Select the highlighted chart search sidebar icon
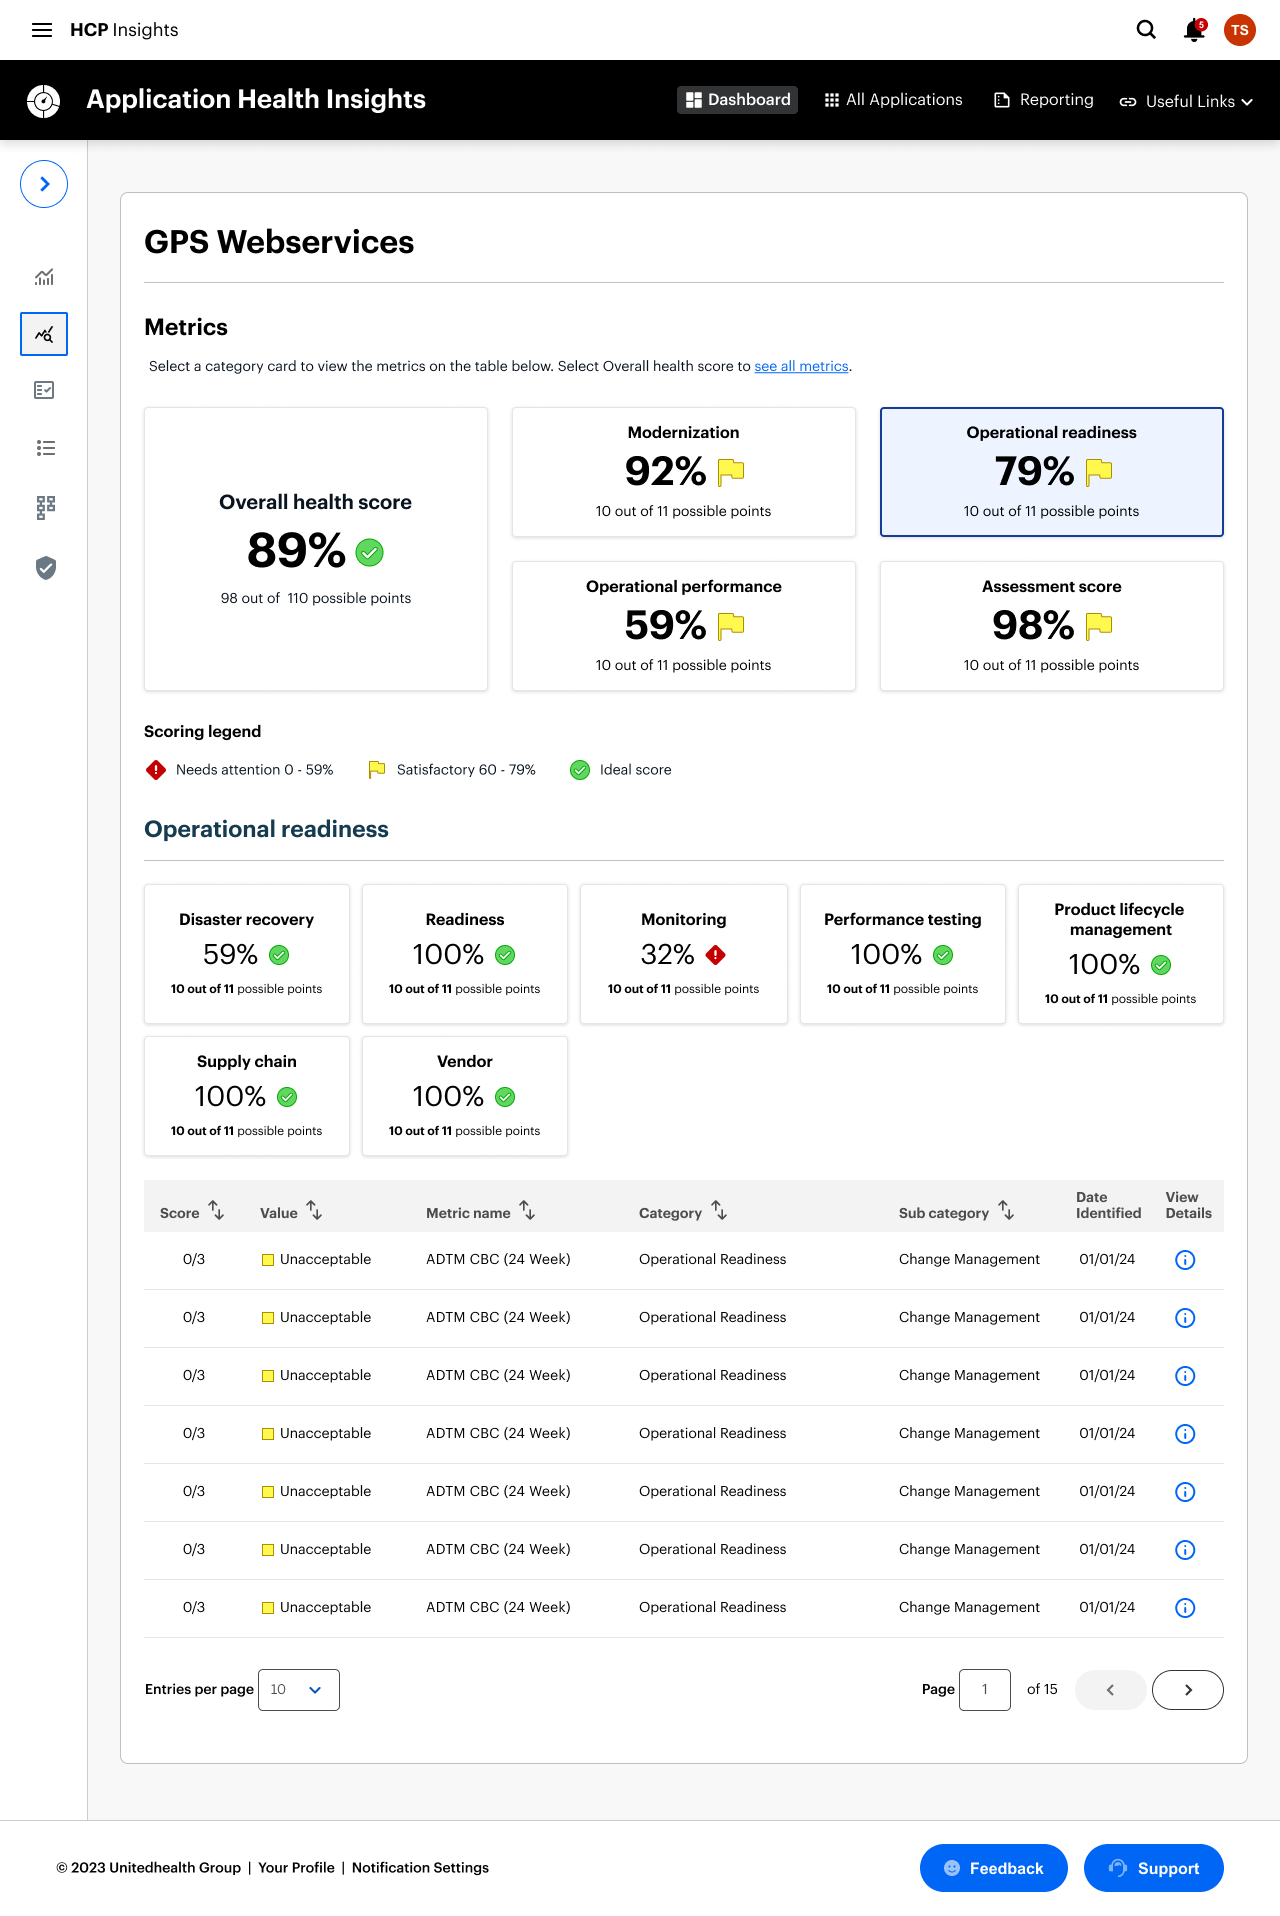The image size is (1280, 1916). point(44,334)
